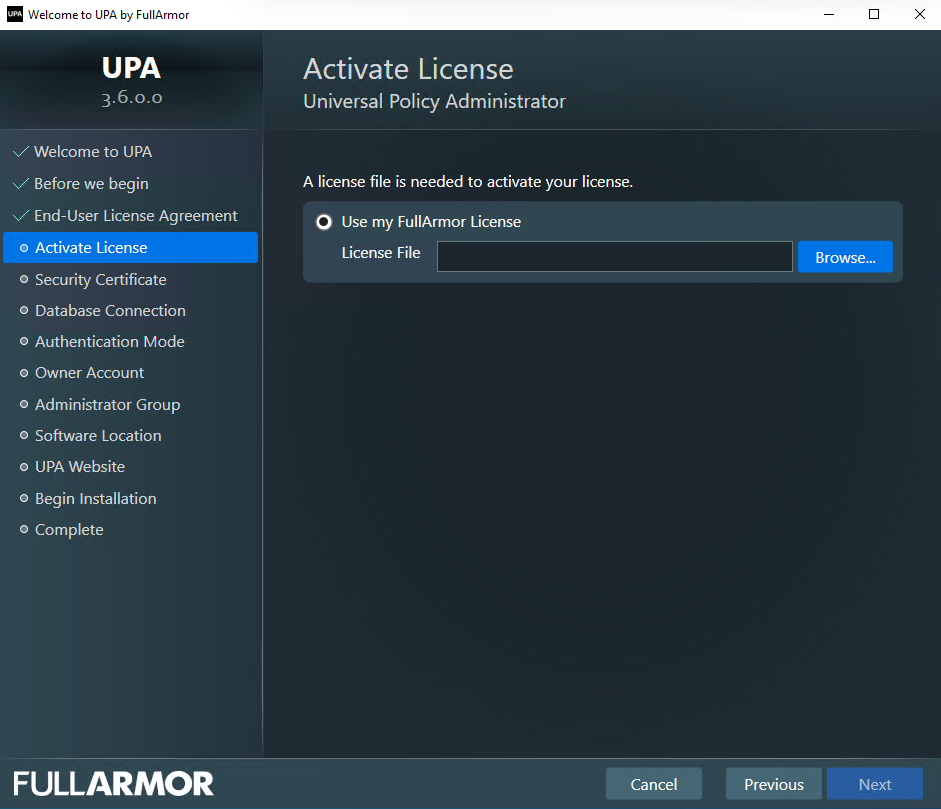The width and height of the screenshot is (941, 809).
Task: Select the 'Before we begin' step
Action: (90, 184)
